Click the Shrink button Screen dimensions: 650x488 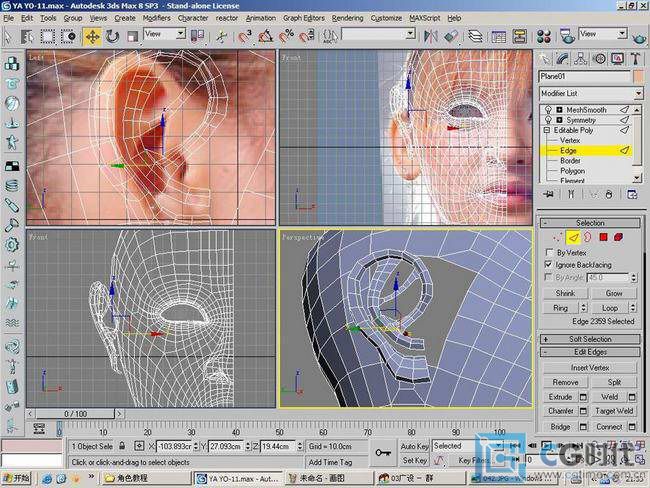565,293
